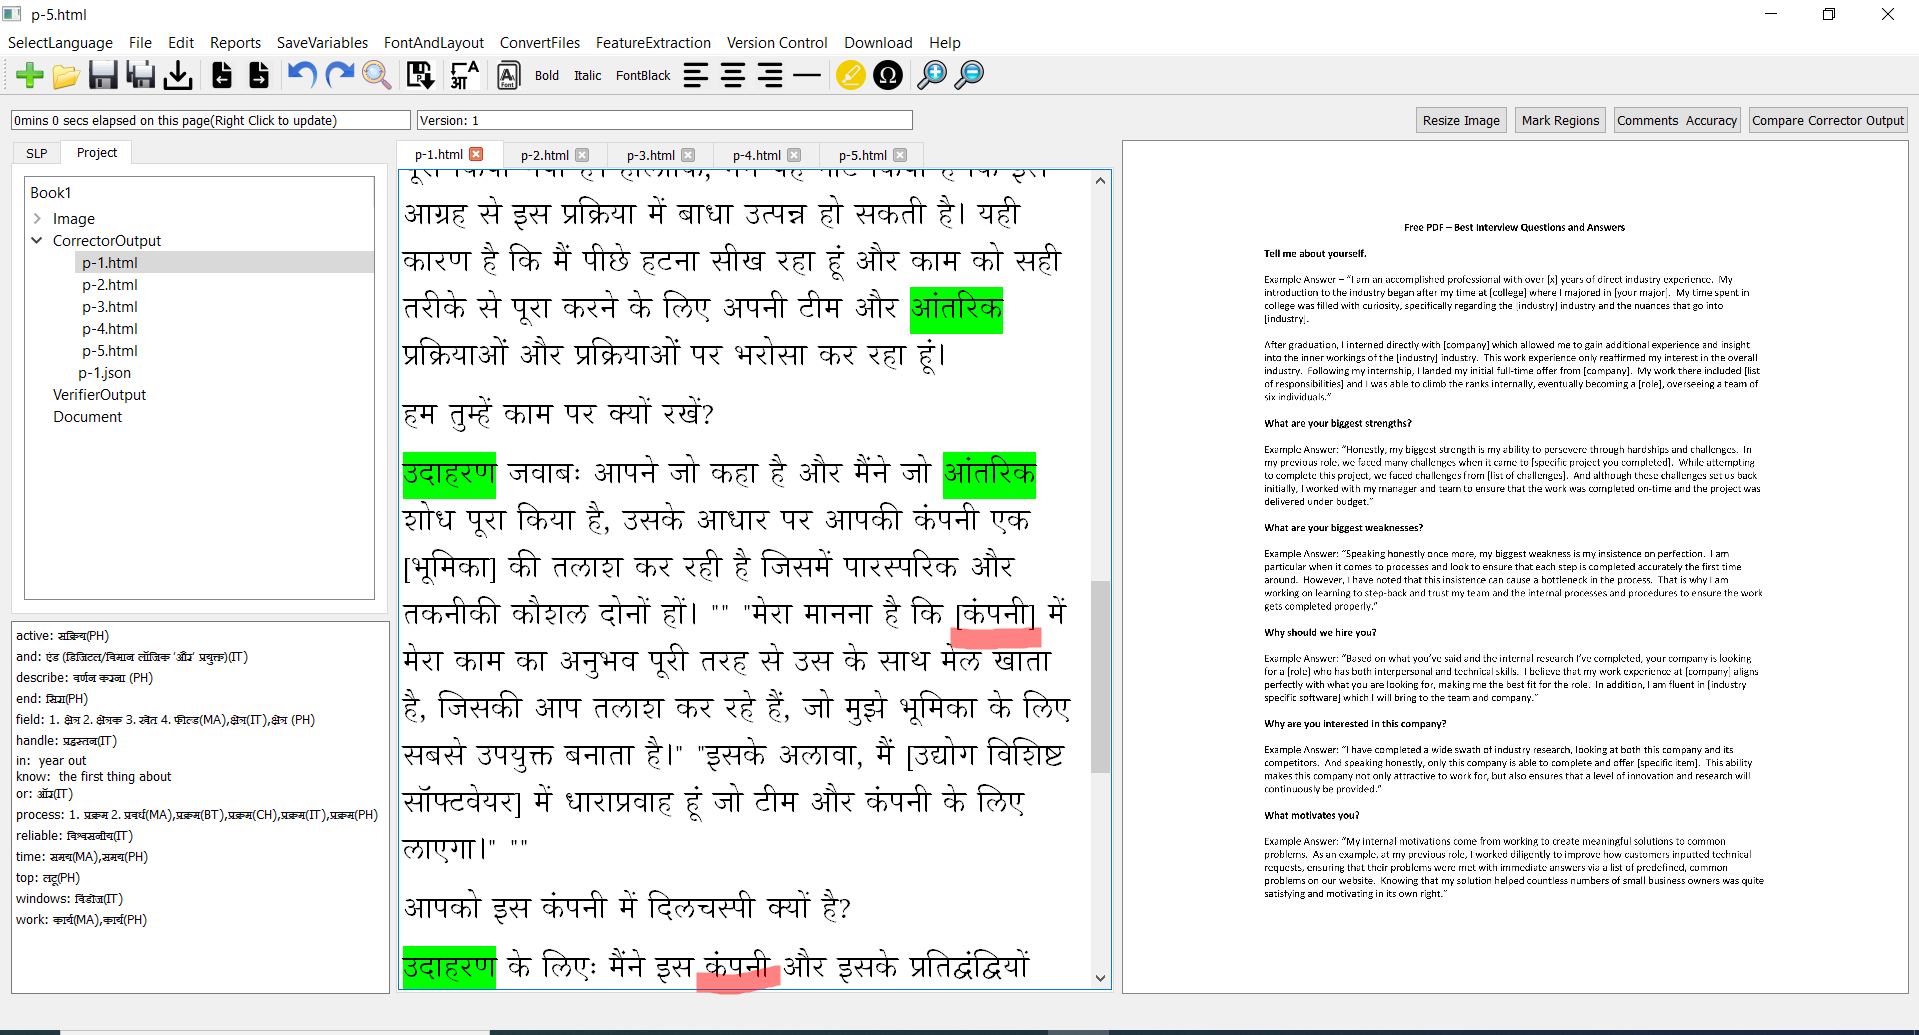The image size is (1919, 1035).
Task: Click the Compare Corrector Output button
Action: [x=1827, y=120]
